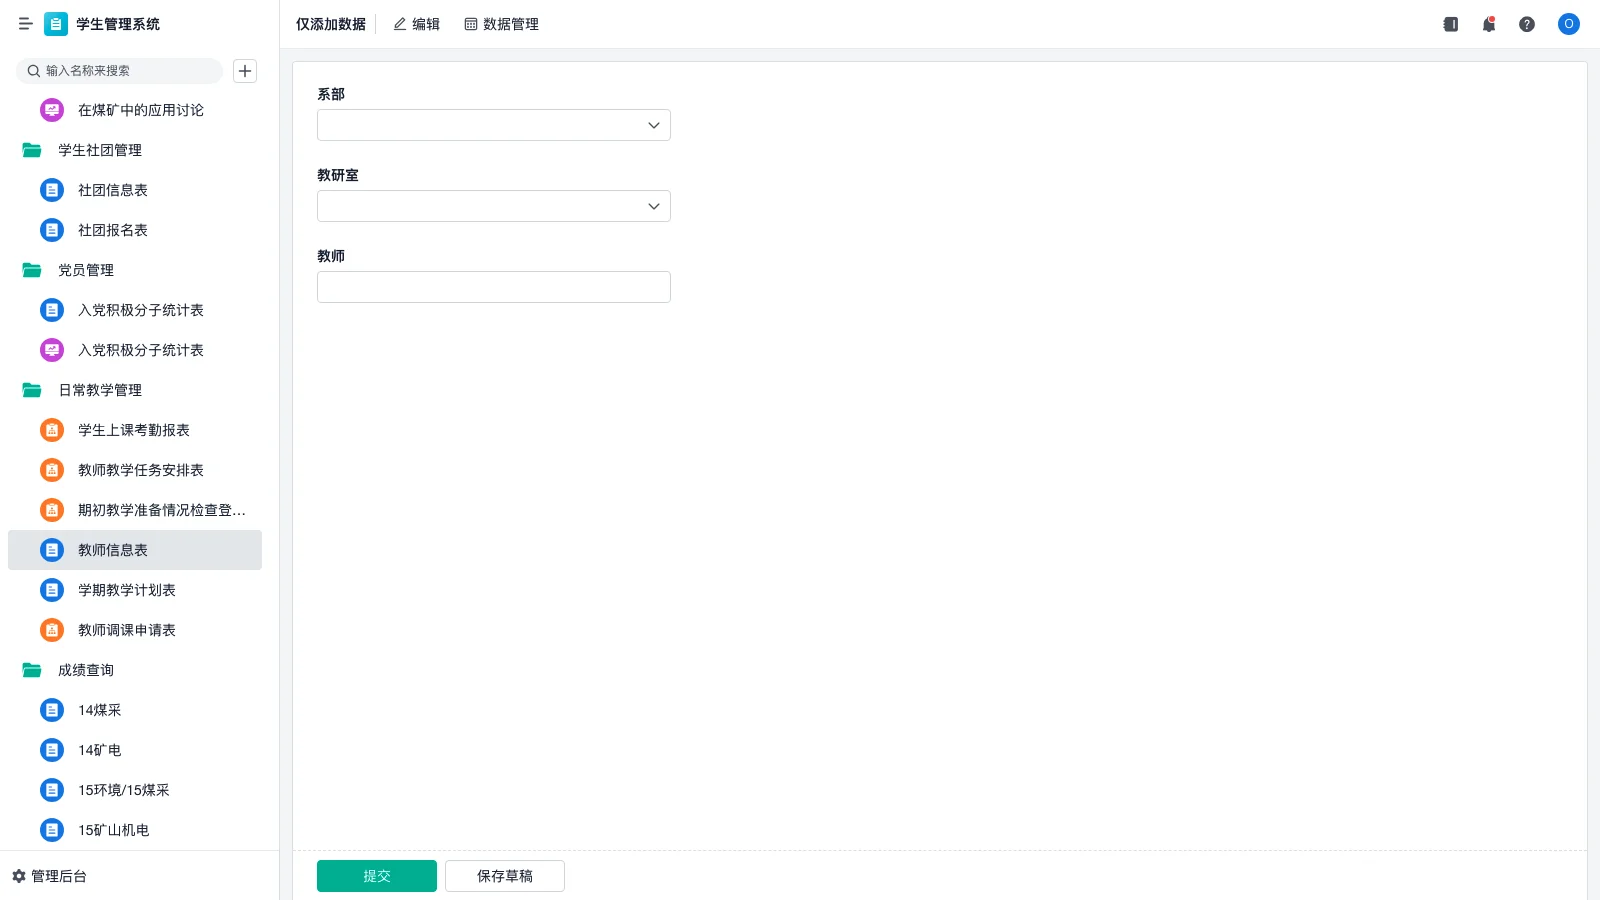Screen dimensions: 1600x900
Task: Click the 保存草稿 button
Action: (x=505, y=876)
